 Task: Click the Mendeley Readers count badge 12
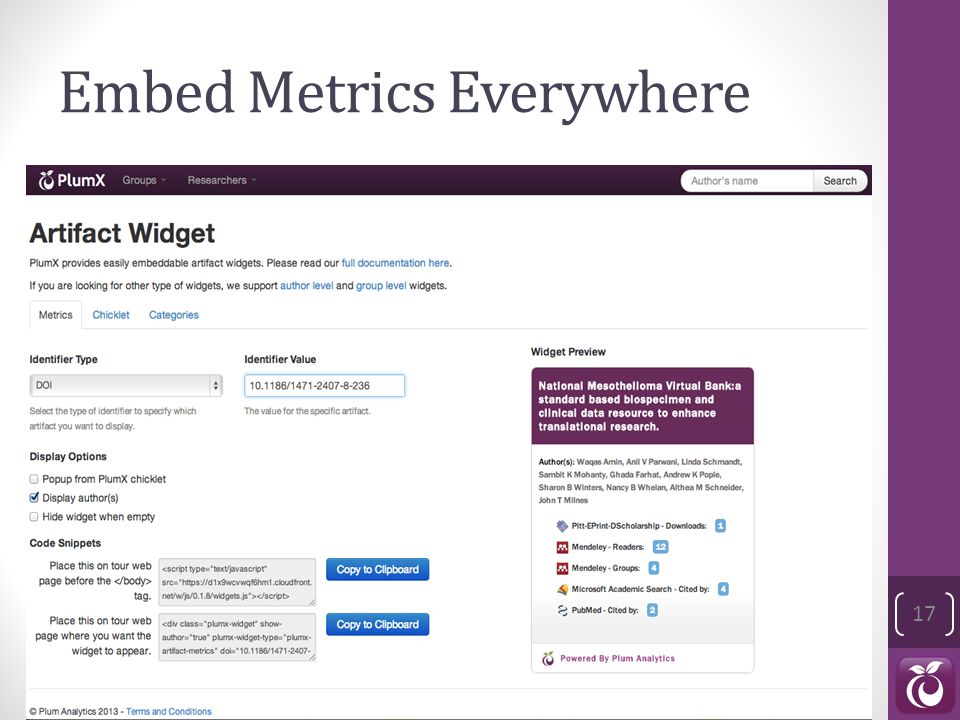pos(660,547)
